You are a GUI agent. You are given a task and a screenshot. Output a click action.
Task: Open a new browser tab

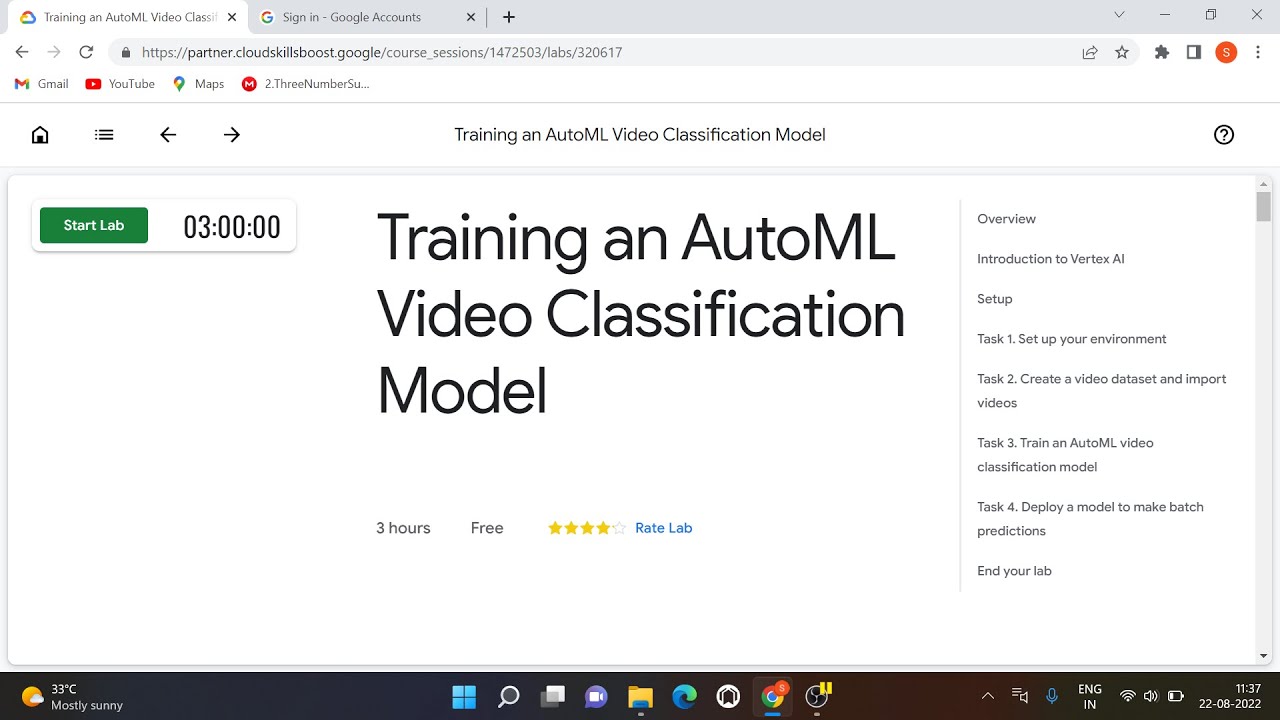click(509, 17)
